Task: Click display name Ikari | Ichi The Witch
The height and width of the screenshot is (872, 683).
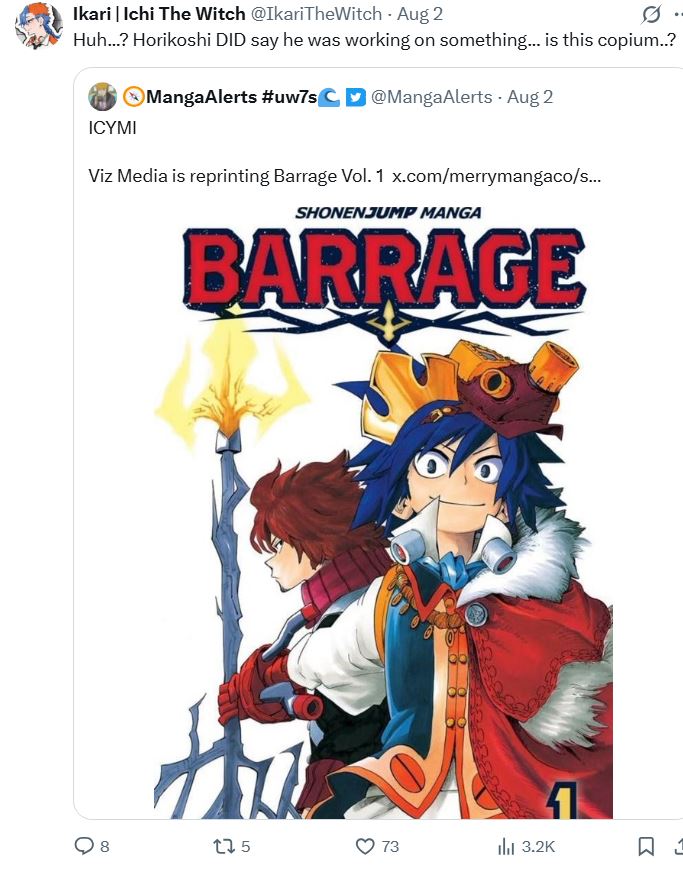Action: pyautogui.click(x=159, y=14)
